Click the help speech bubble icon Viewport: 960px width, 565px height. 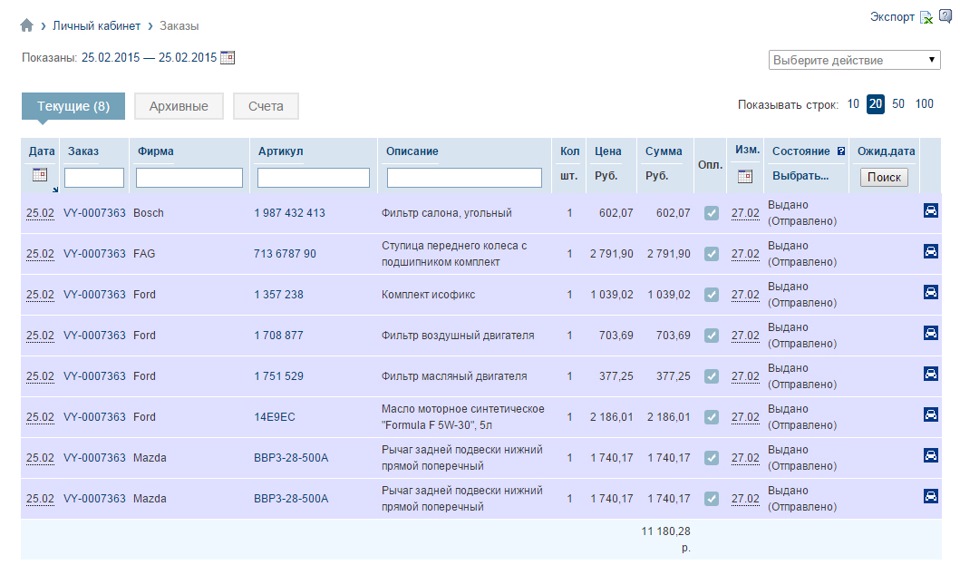click(x=945, y=16)
